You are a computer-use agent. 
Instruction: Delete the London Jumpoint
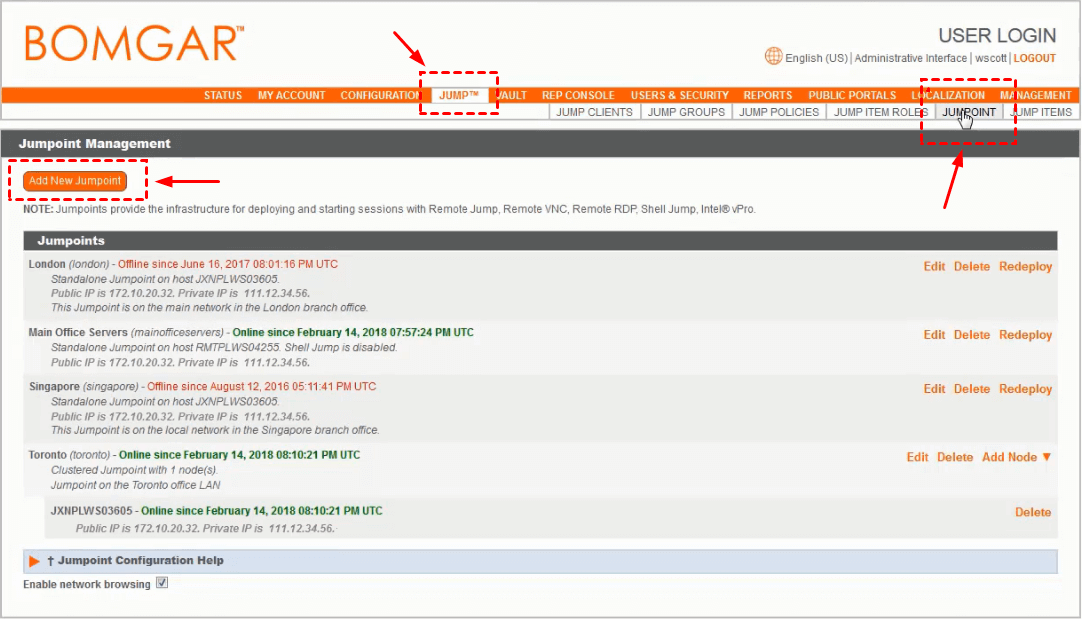pyautogui.click(x=972, y=266)
